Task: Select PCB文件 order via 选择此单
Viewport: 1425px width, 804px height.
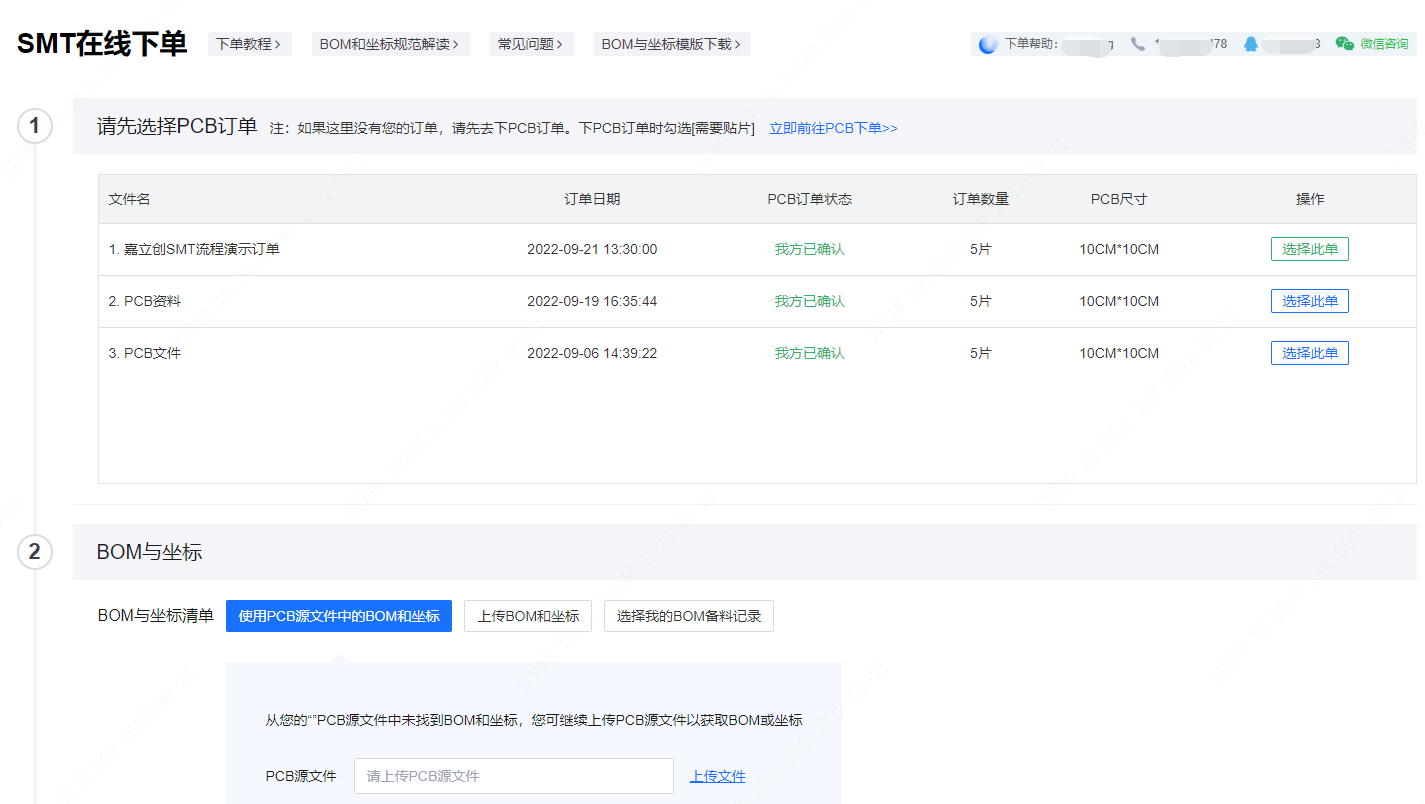Action: pos(1309,353)
